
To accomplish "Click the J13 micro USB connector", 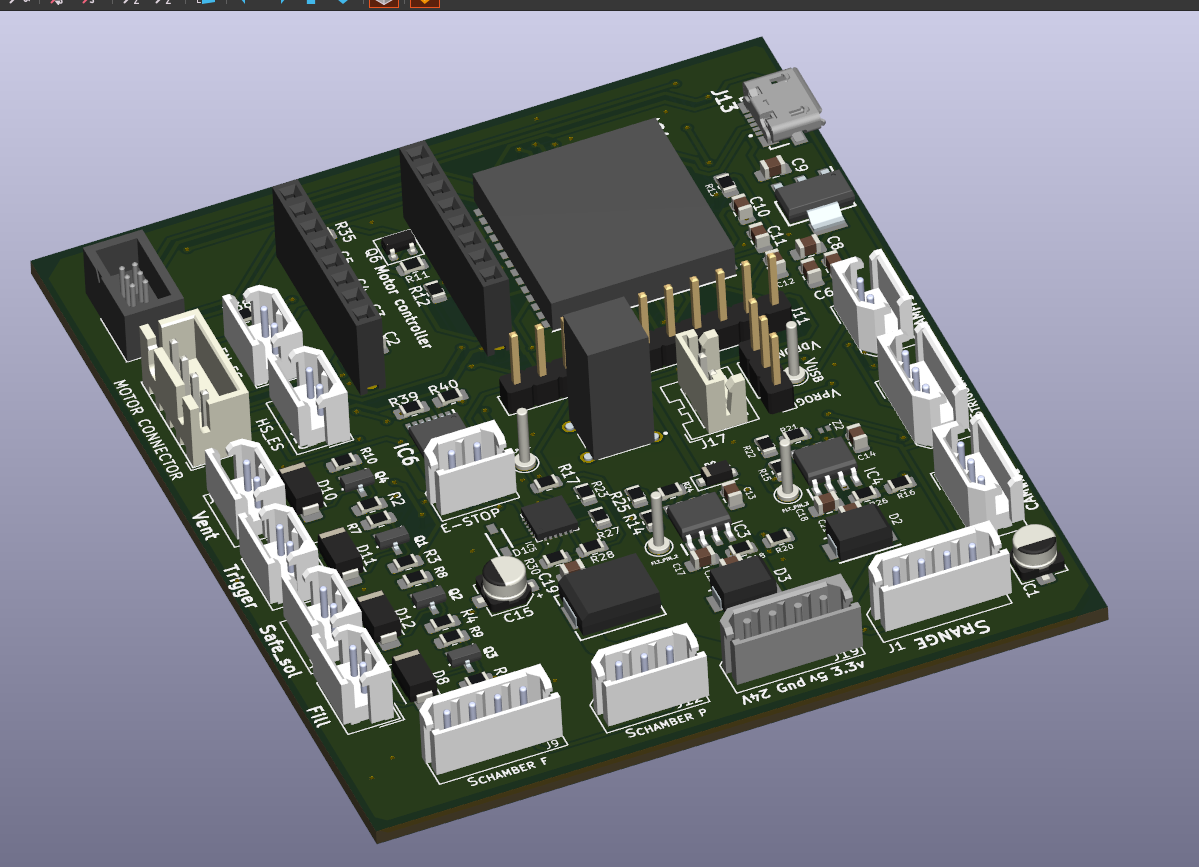I will (787, 103).
